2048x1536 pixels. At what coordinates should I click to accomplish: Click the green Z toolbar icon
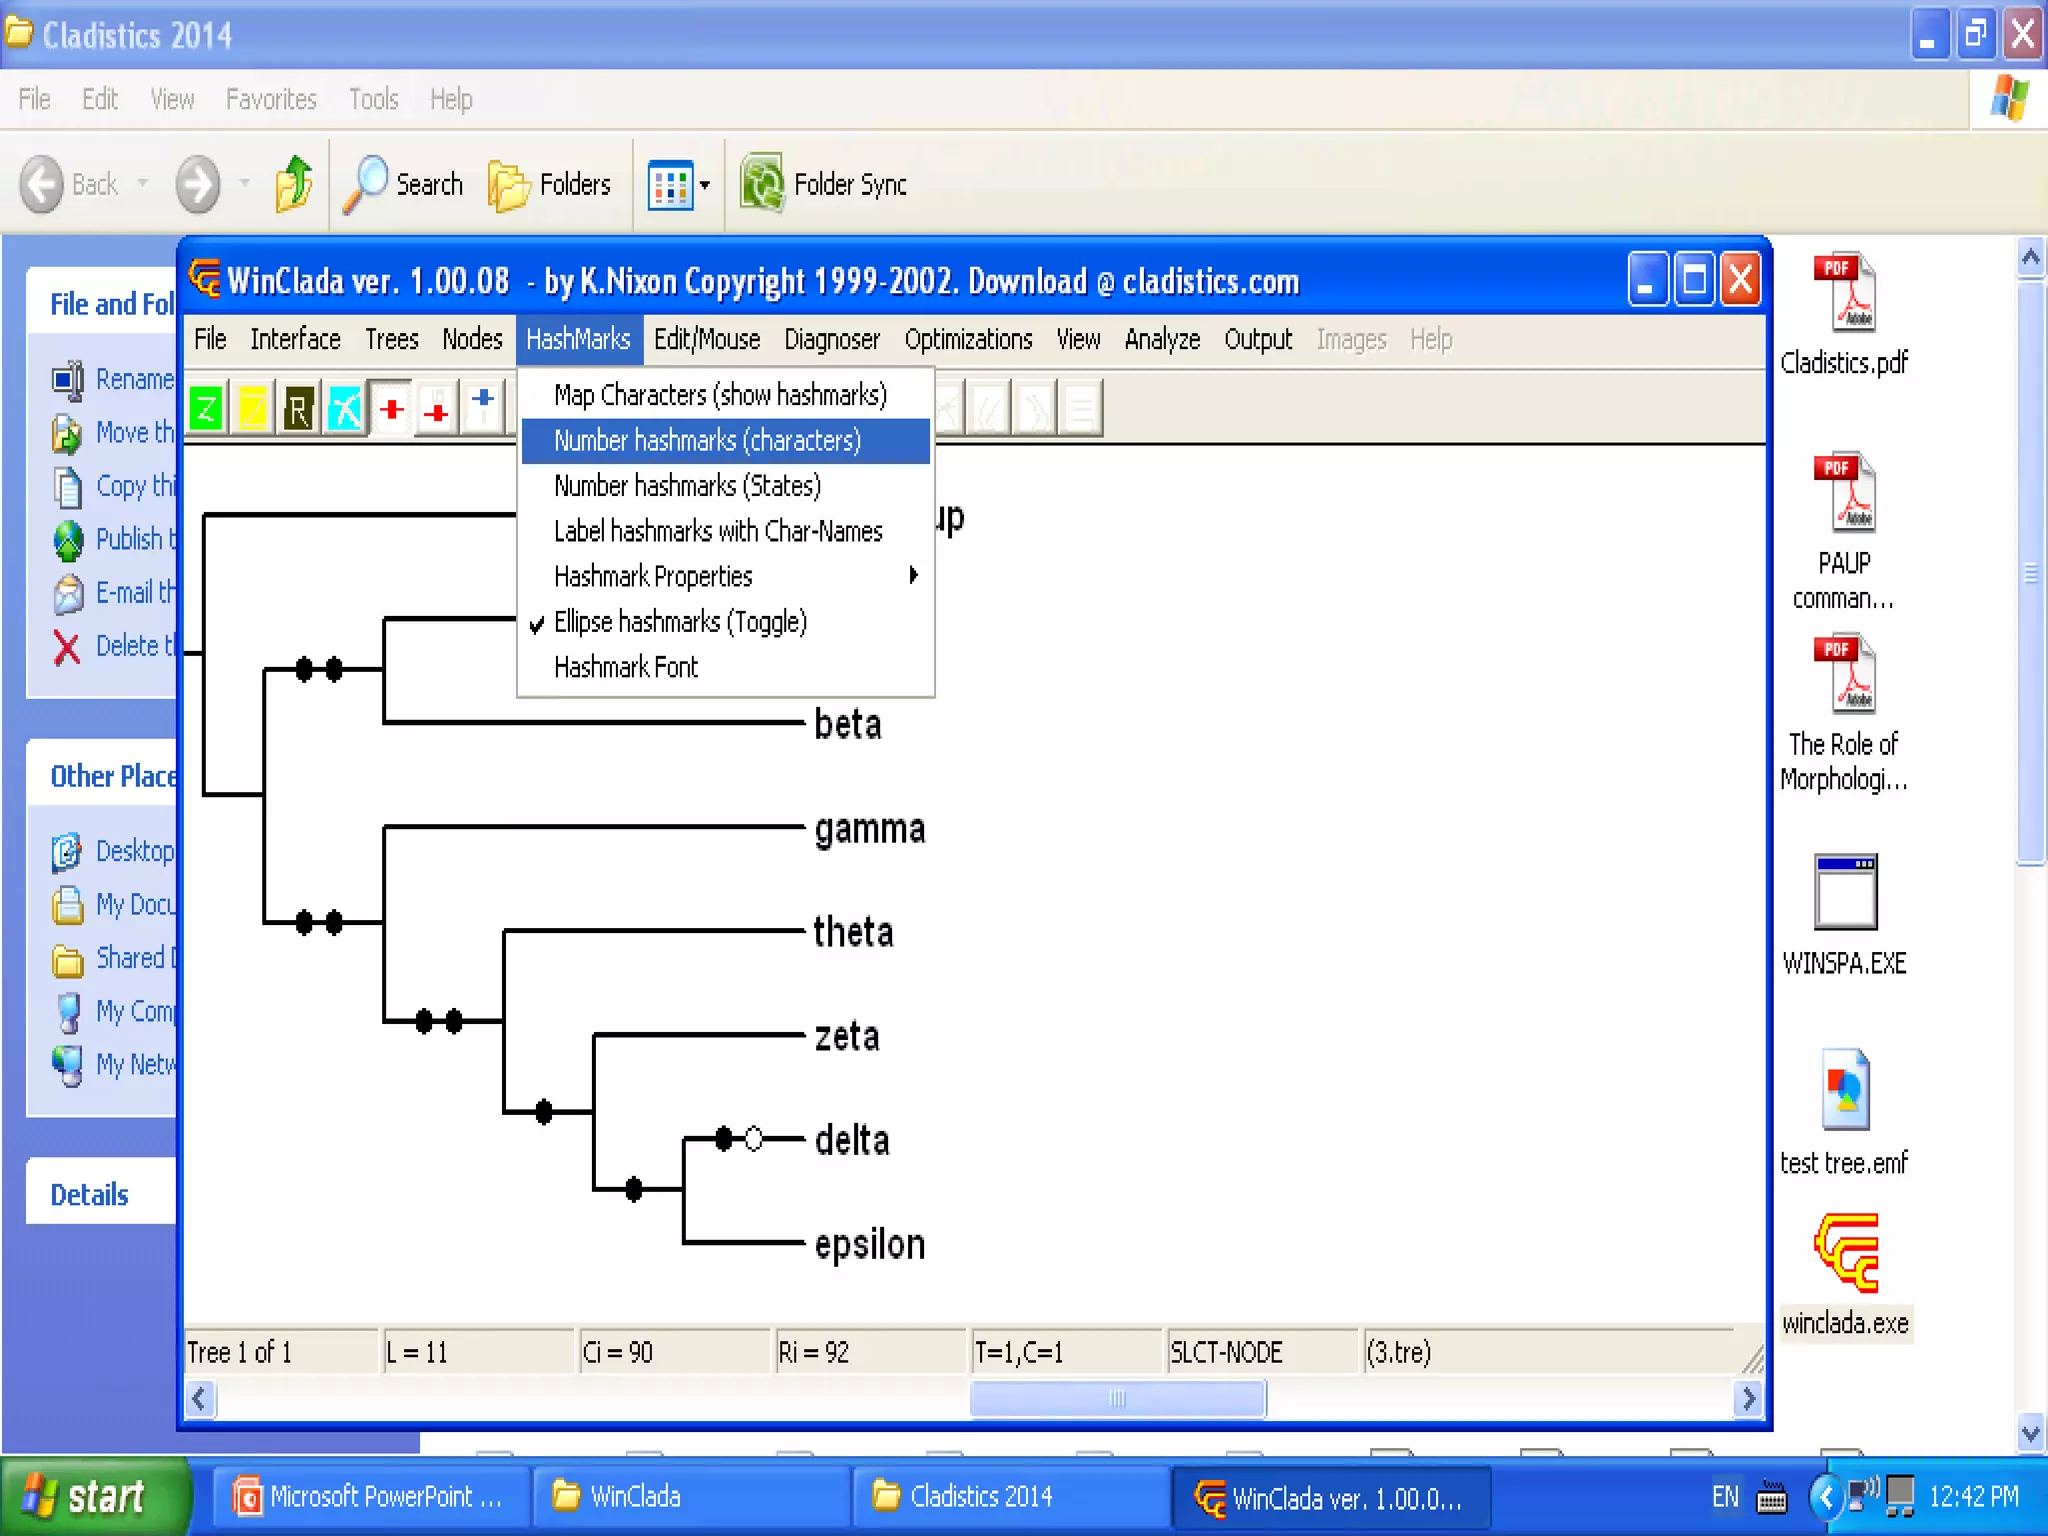pos(206,409)
